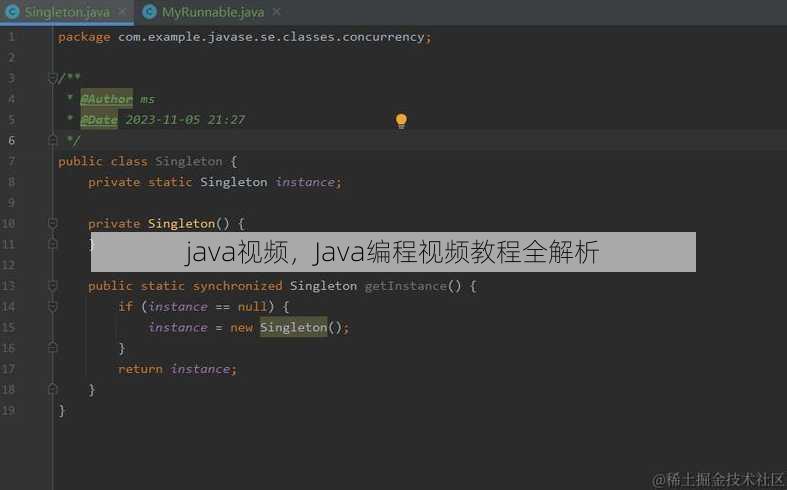This screenshot has height=490, width=787.
Task: Click line number 13 in the gutter
Action: pos(9,286)
